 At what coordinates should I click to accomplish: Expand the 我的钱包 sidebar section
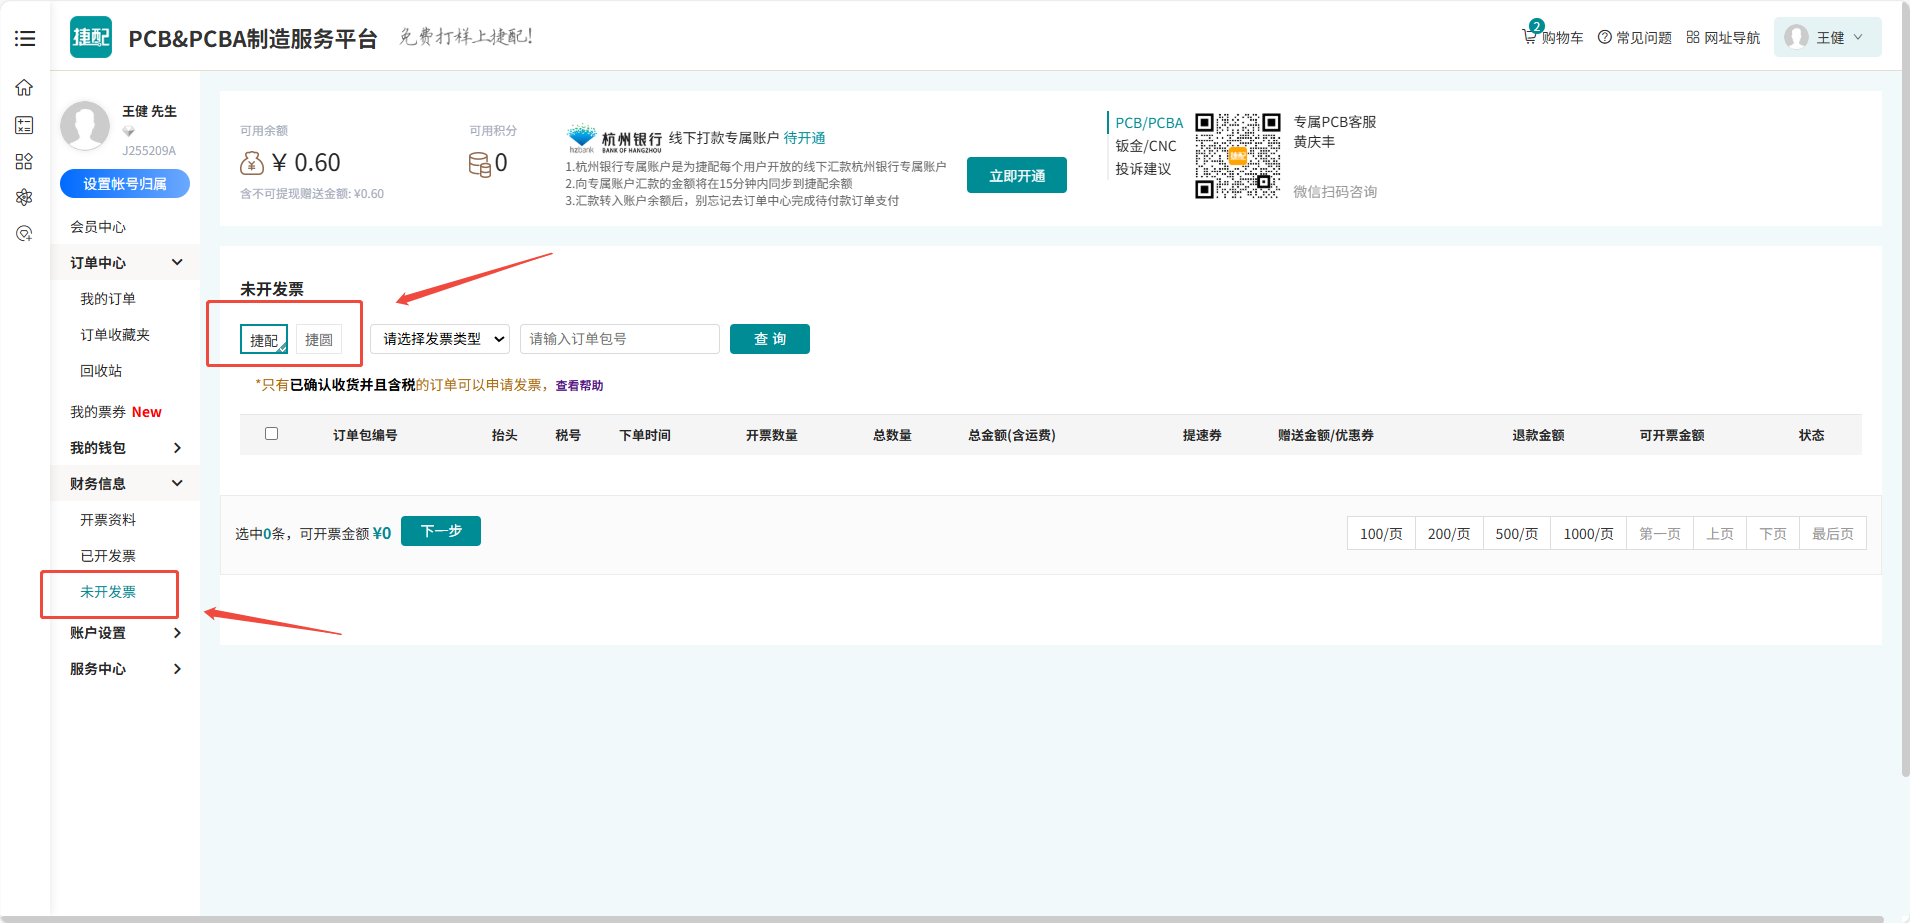[125, 448]
